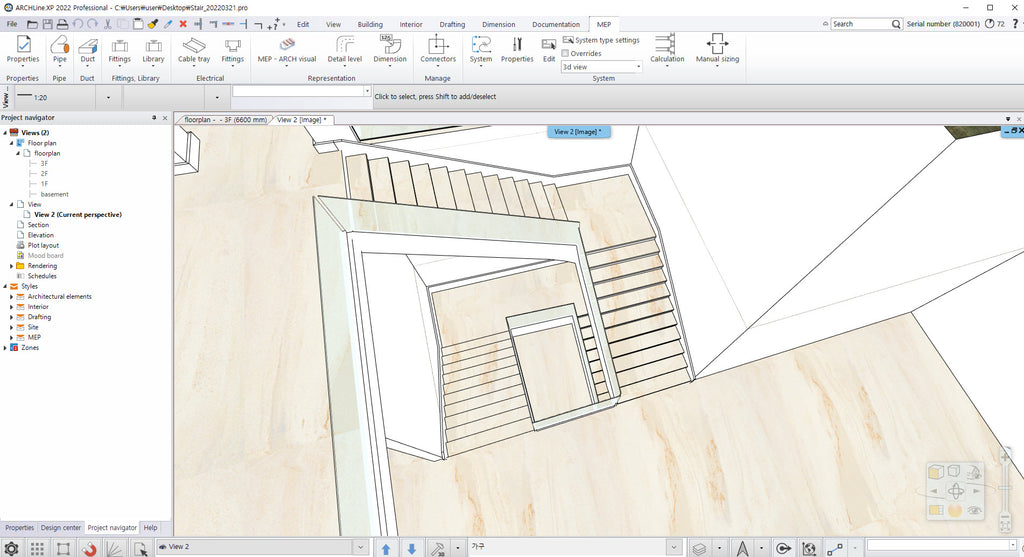Pin the Project navigator panel
This screenshot has width=1024, height=557.
click(x=154, y=118)
